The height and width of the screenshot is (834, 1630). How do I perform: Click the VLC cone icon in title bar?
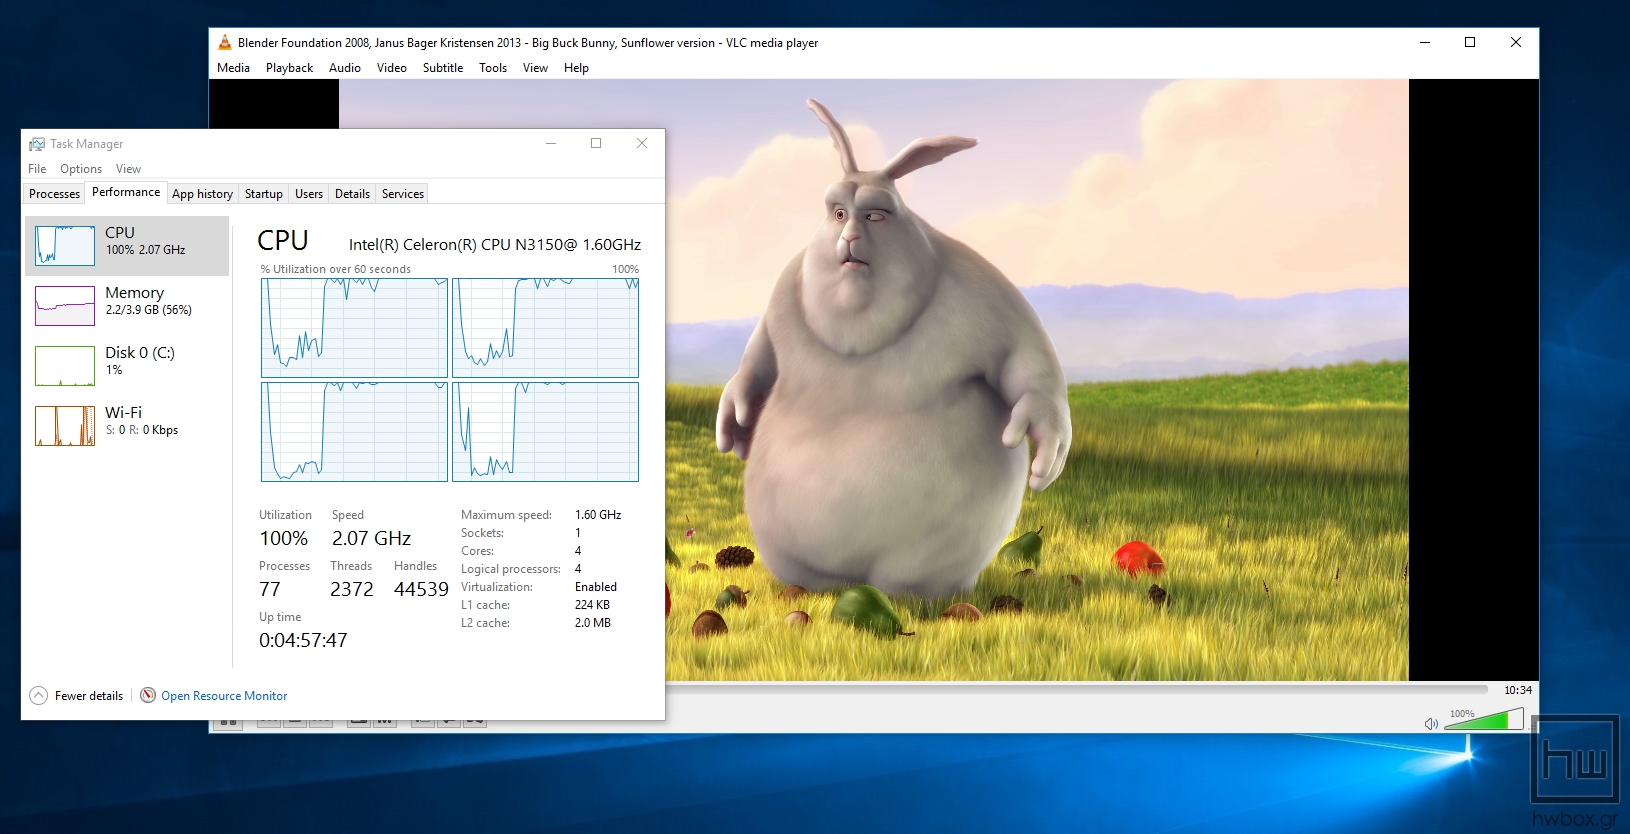pyautogui.click(x=225, y=42)
